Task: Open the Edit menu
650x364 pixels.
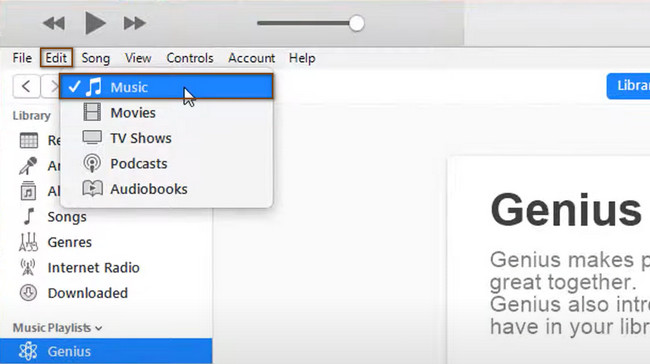Action: pyautogui.click(x=56, y=58)
